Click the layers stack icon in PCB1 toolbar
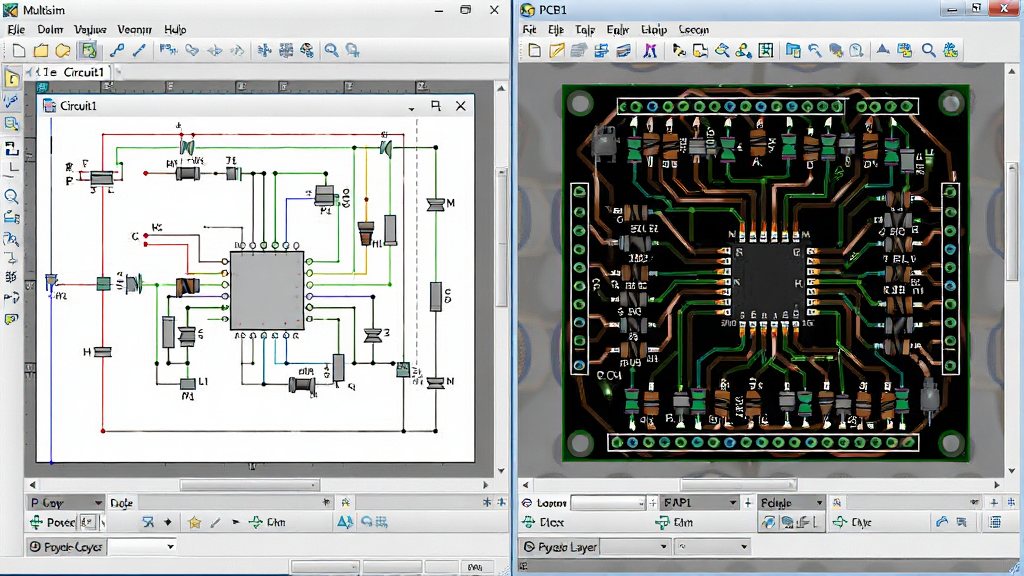The width and height of the screenshot is (1024, 576). point(579,50)
